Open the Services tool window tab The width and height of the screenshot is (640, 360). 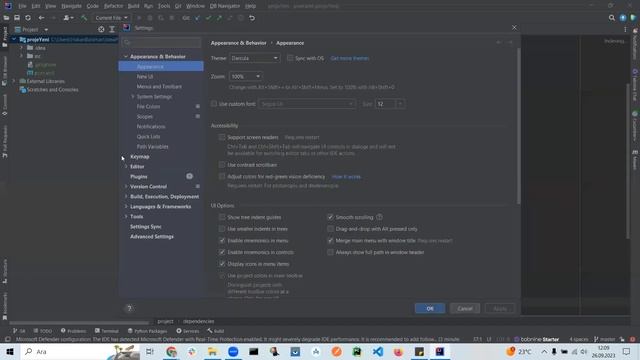tap(188, 331)
